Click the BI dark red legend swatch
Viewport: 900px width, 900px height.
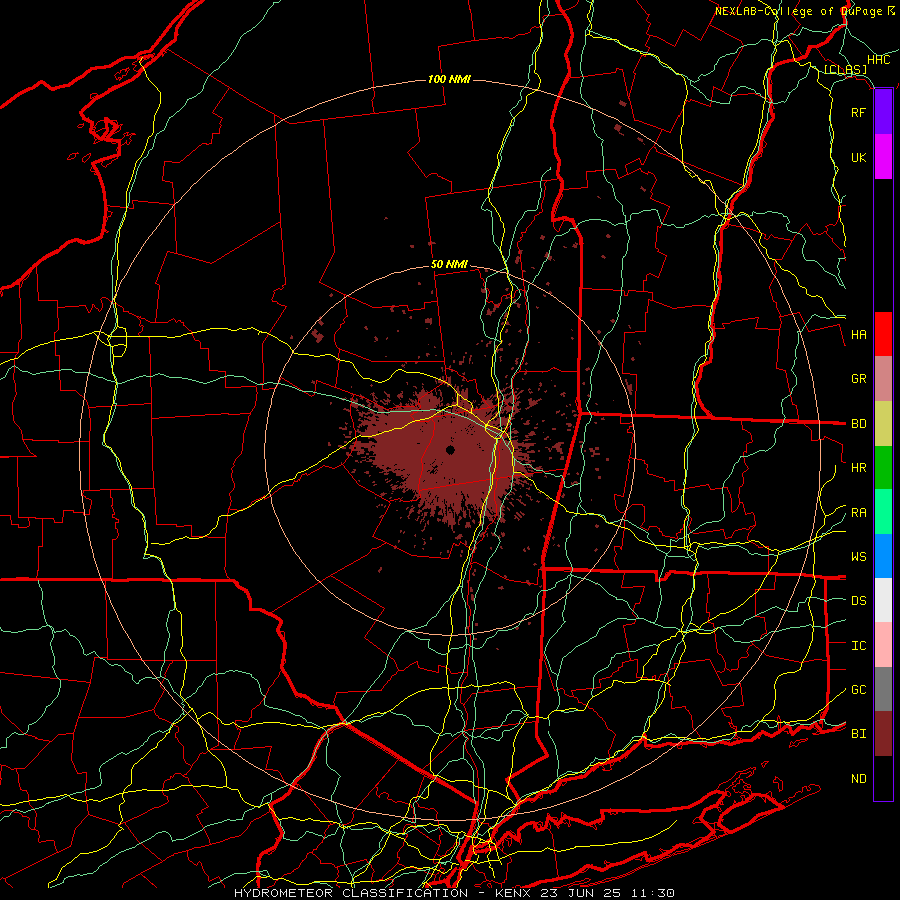883,734
